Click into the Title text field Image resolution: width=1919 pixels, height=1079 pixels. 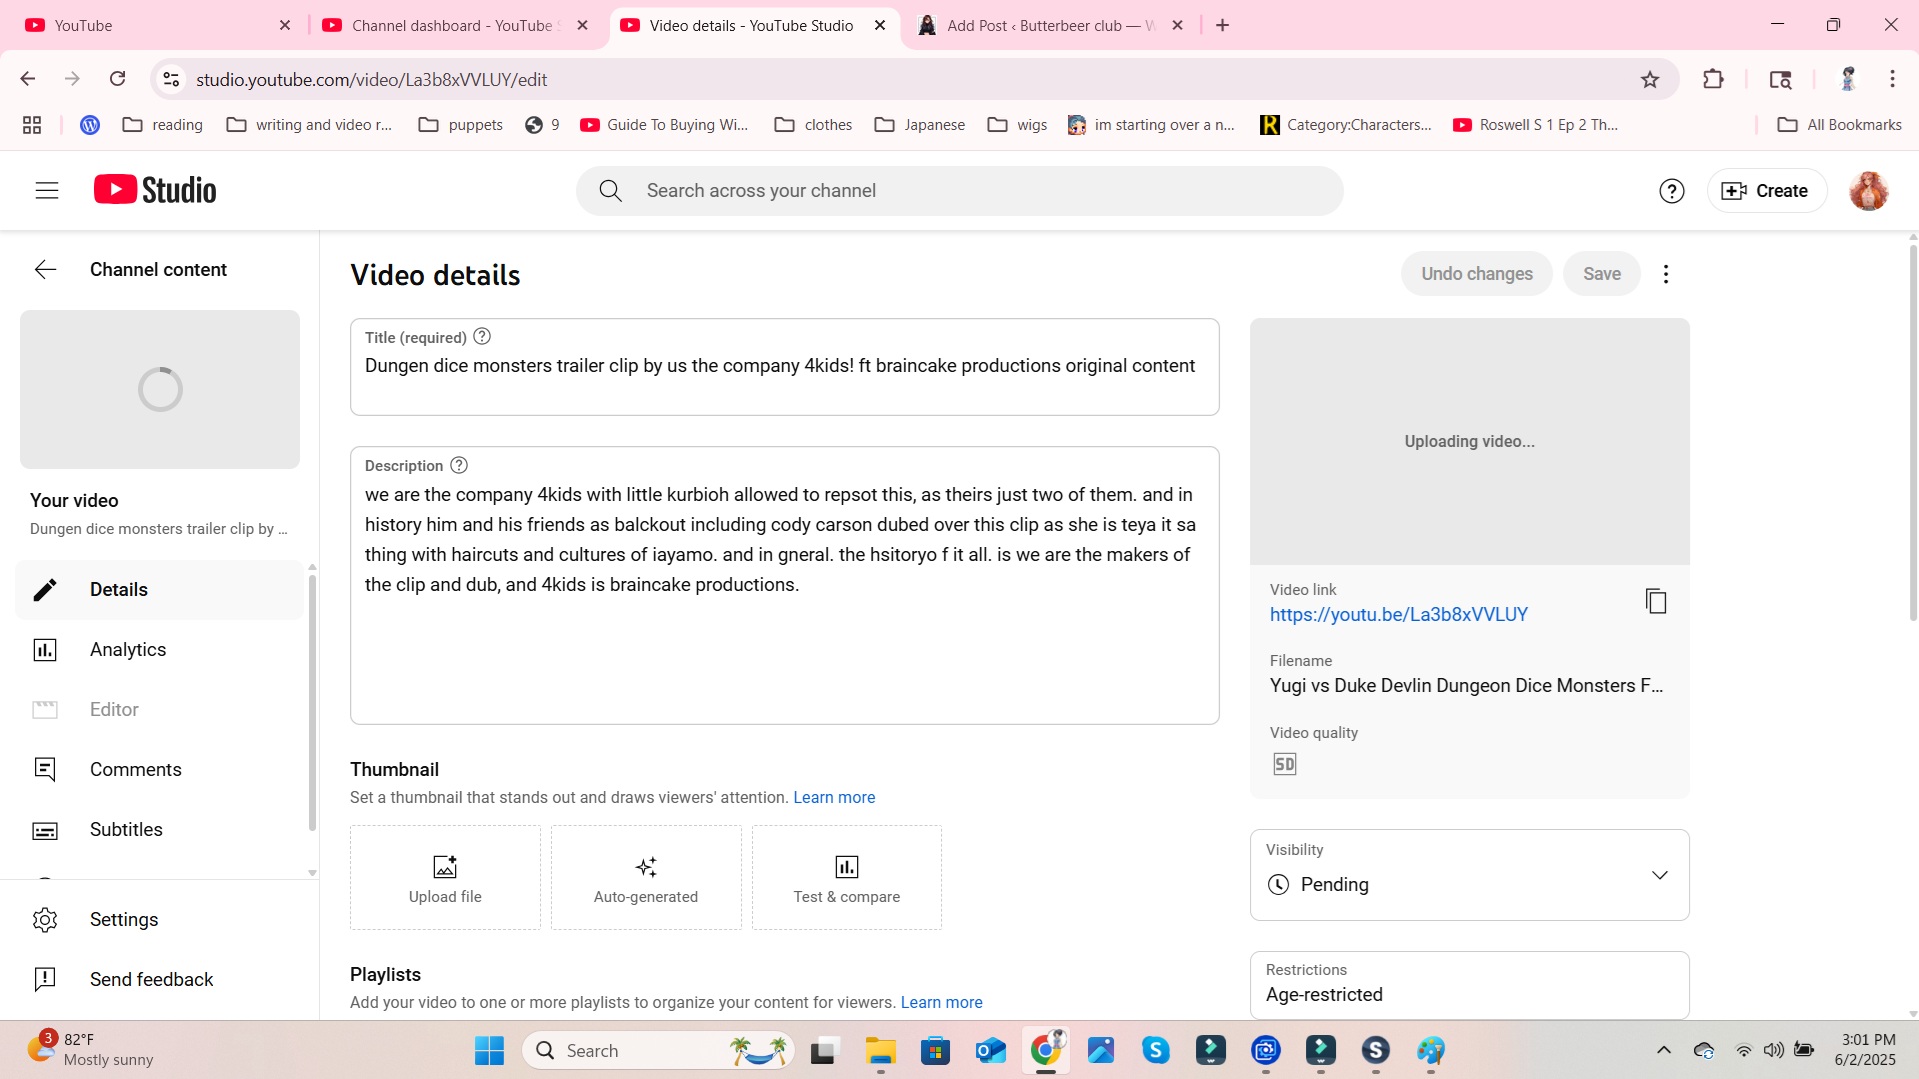pyautogui.click(x=784, y=367)
